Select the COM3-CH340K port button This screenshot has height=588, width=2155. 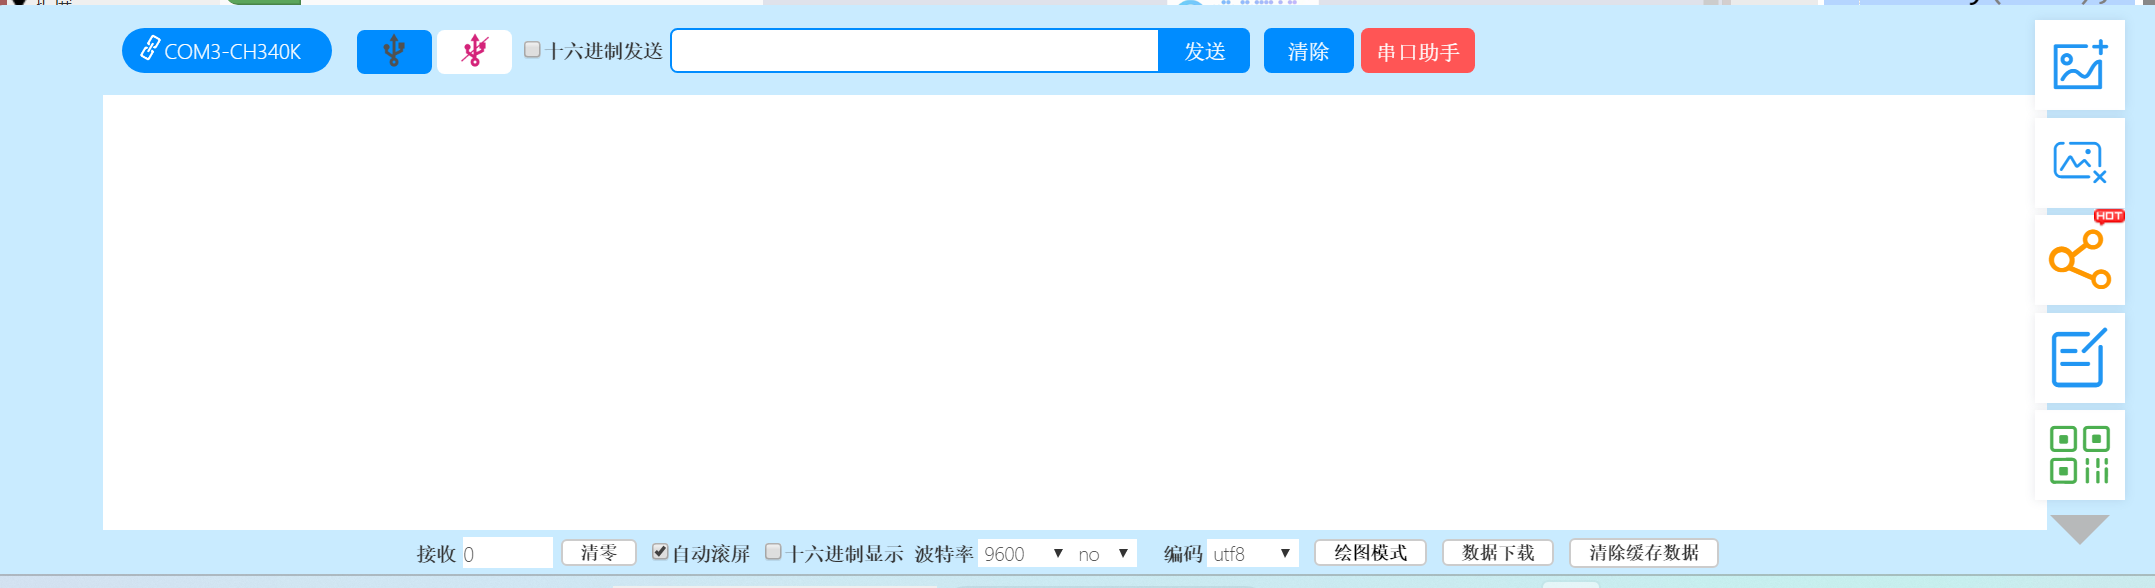point(227,51)
